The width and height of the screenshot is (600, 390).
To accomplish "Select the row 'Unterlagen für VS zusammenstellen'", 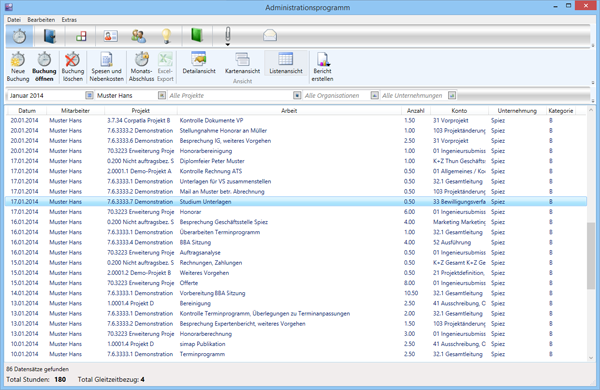I will coord(296,181).
